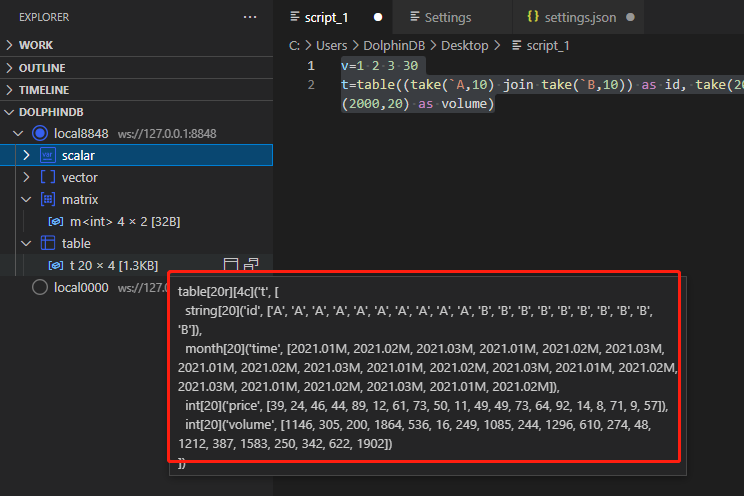The width and height of the screenshot is (744, 496).
Task: Click the month[20]('time' tooltip row
Action: [425, 349]
